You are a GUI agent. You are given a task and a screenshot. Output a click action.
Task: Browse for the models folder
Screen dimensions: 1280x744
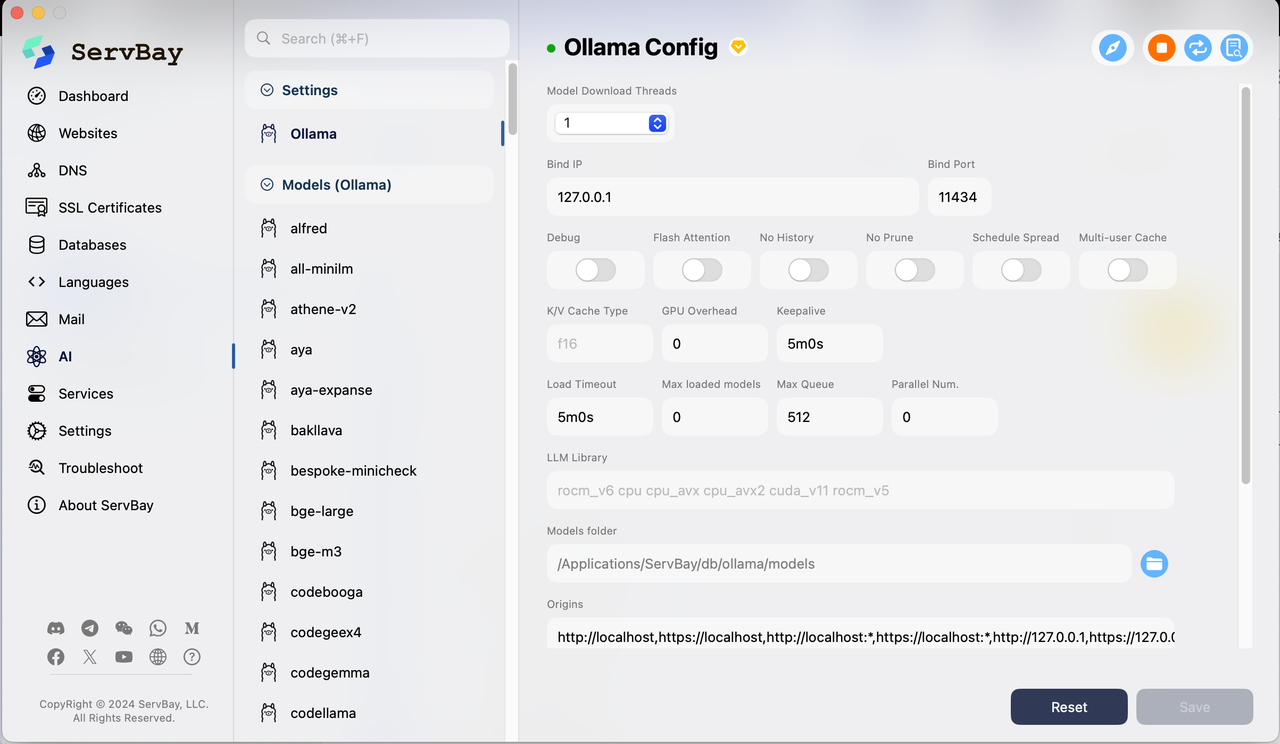pyautogui.click(x=1154, y=564)
